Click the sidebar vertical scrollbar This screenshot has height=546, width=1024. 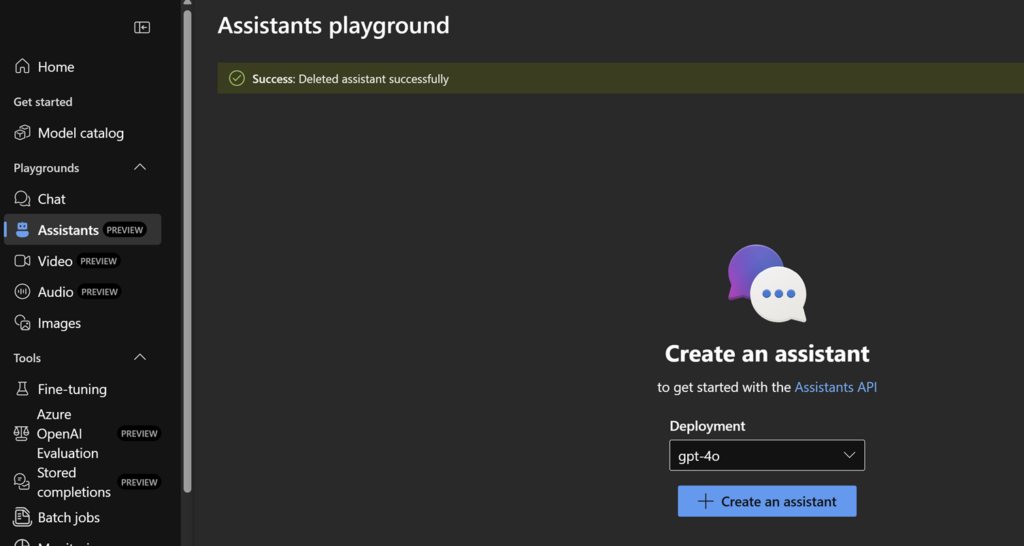pos(187,250)
